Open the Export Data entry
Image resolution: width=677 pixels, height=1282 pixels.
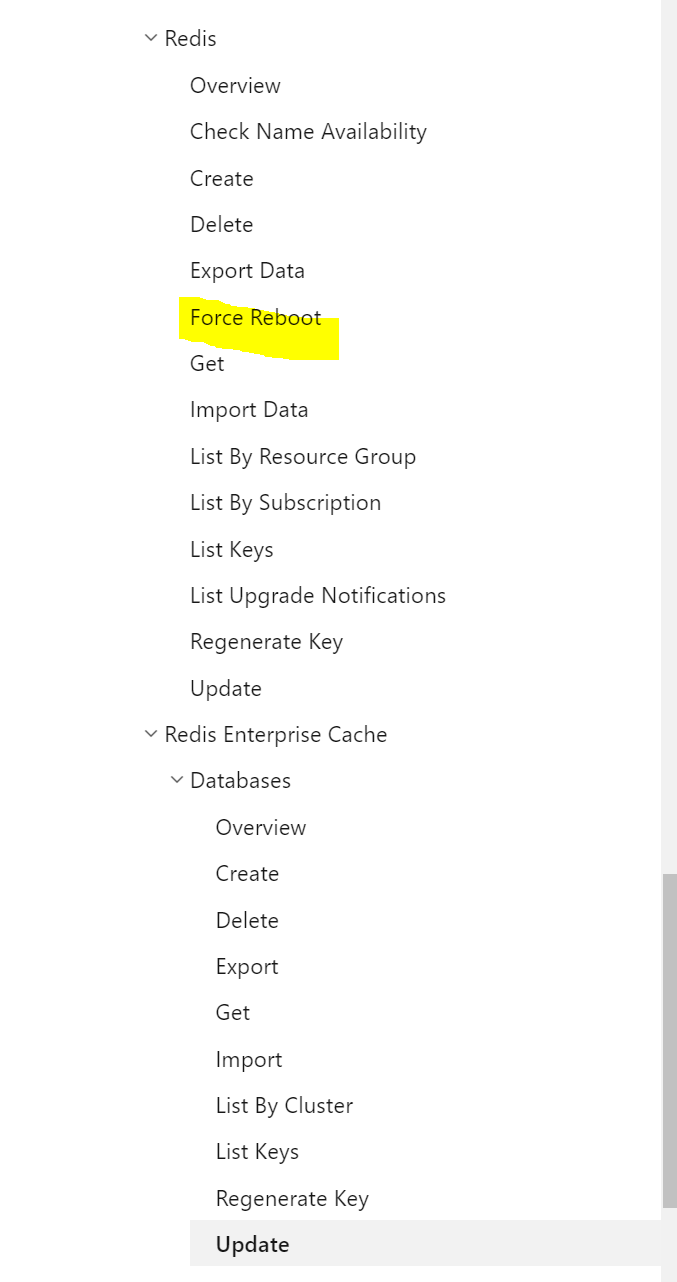coord(247,270)
